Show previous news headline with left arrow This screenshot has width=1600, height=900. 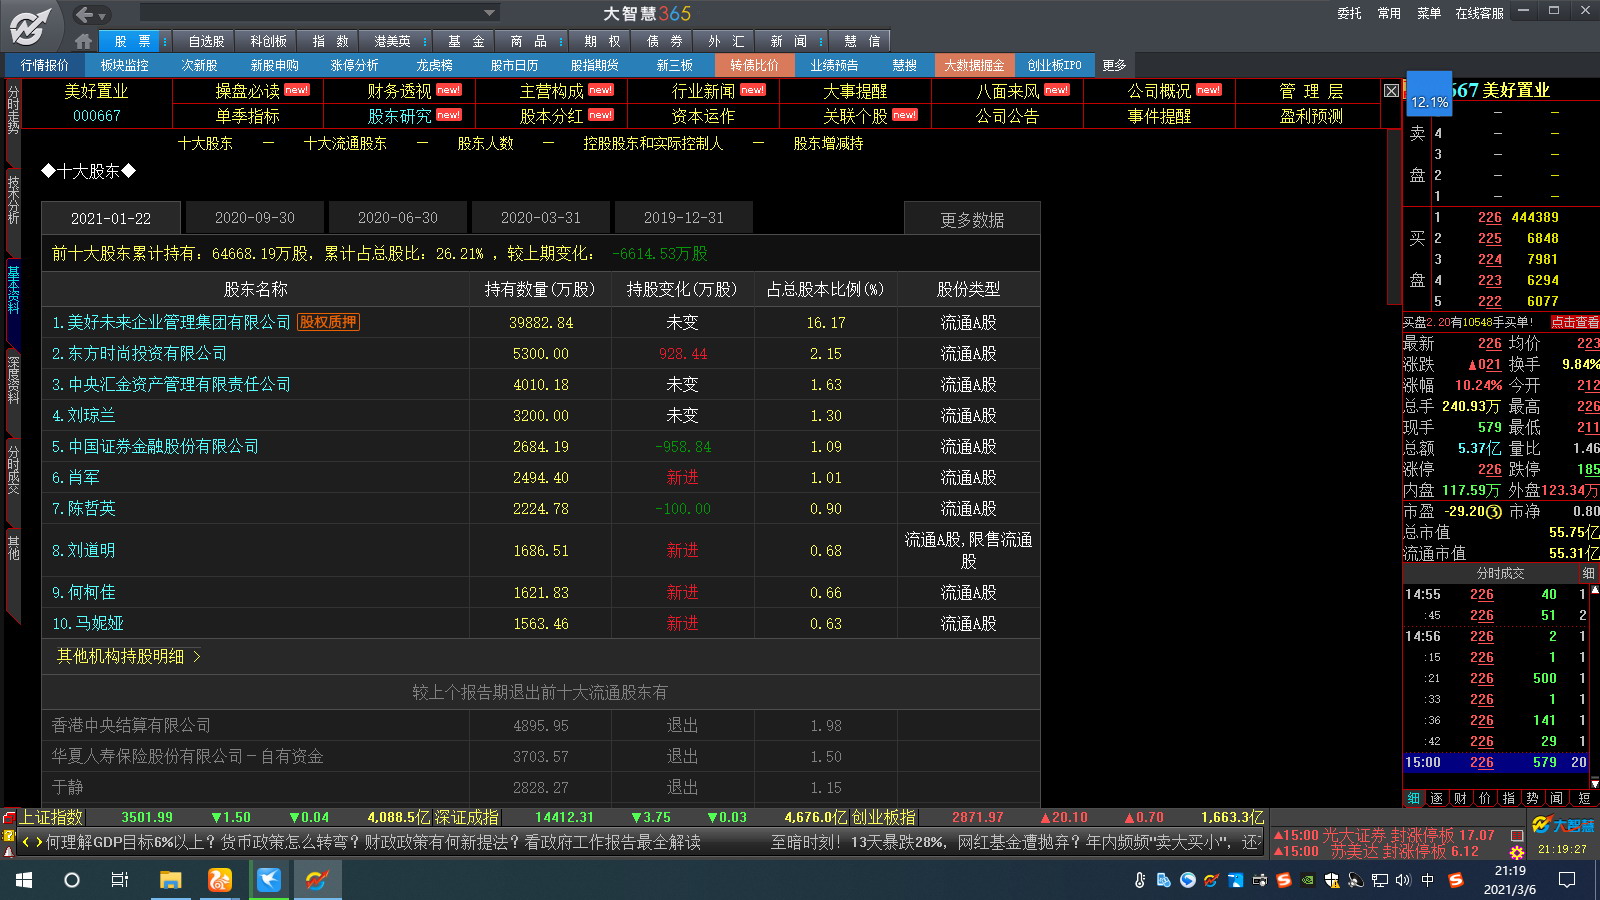coord(26,842)
